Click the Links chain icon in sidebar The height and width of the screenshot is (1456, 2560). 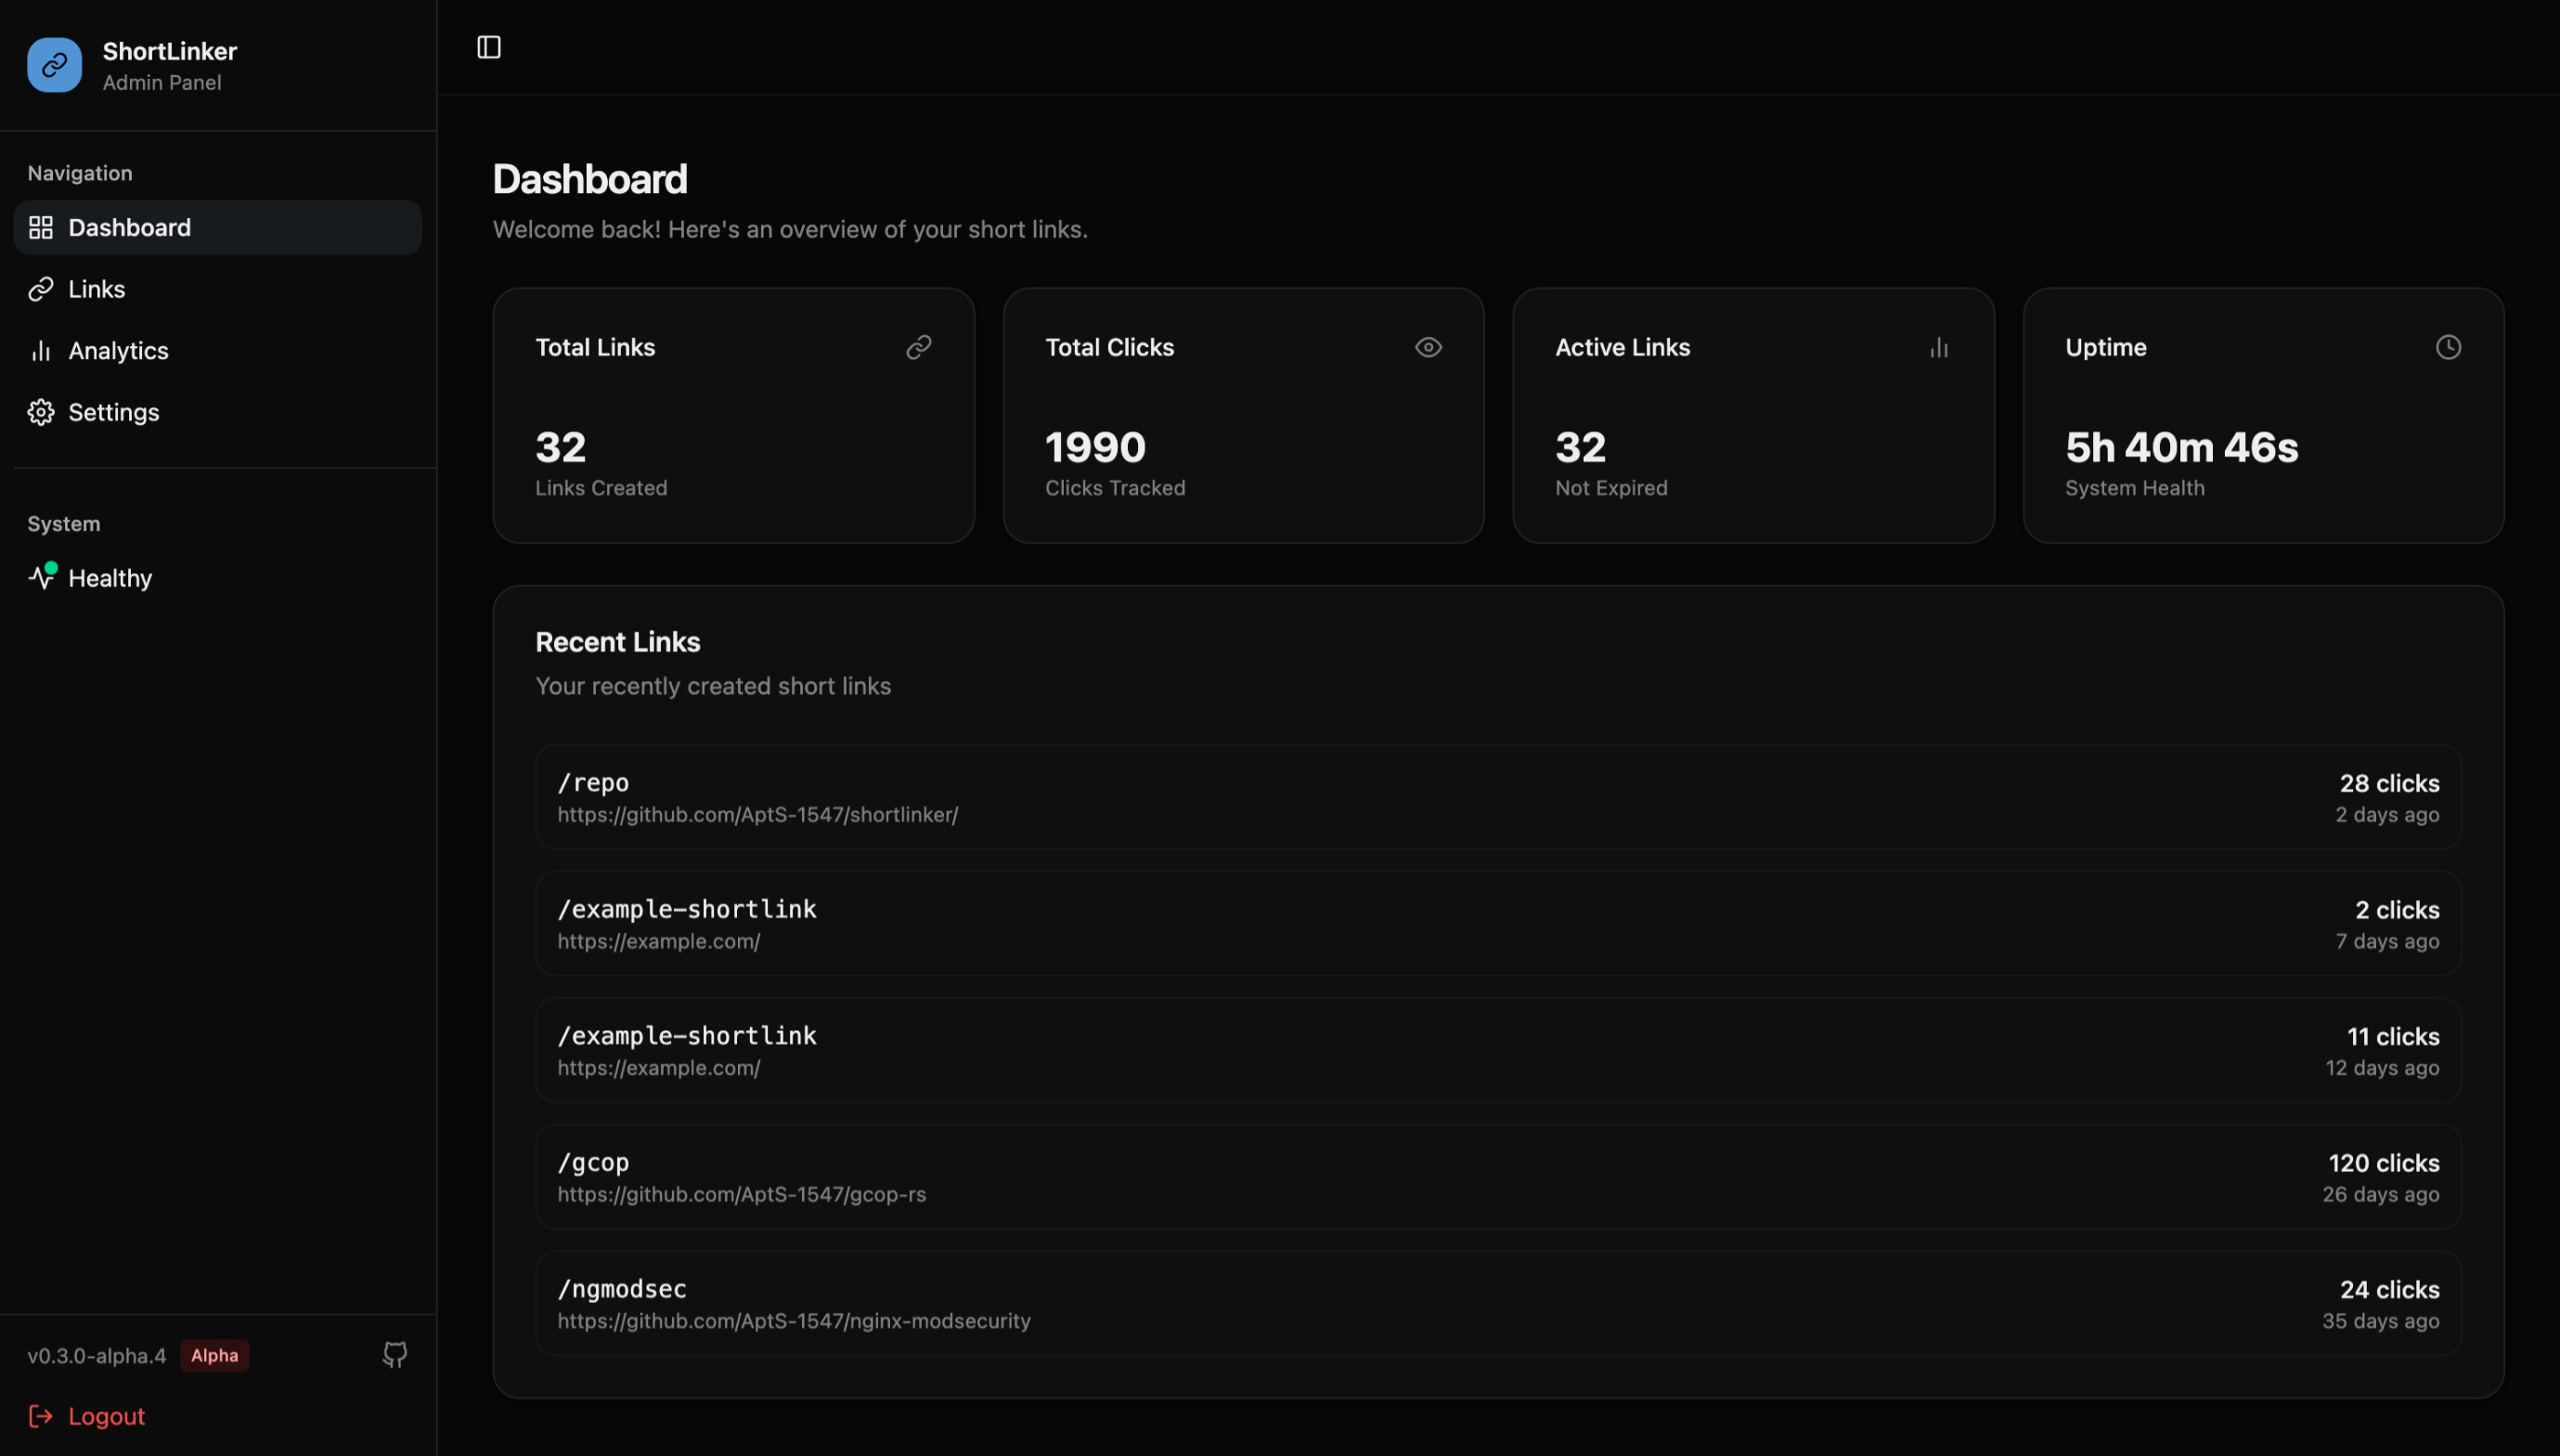(41, 289)
